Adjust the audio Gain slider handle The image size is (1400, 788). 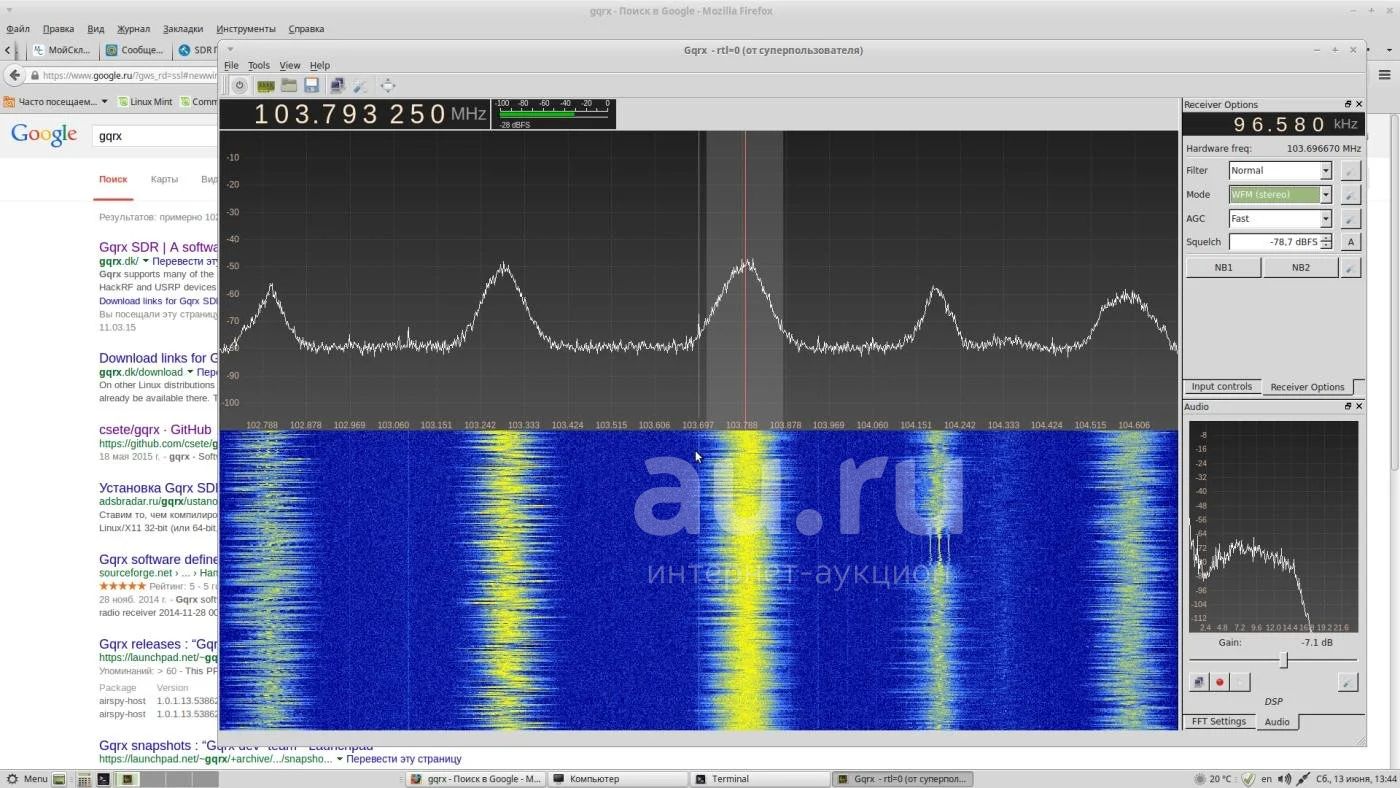coord(1284,660)
